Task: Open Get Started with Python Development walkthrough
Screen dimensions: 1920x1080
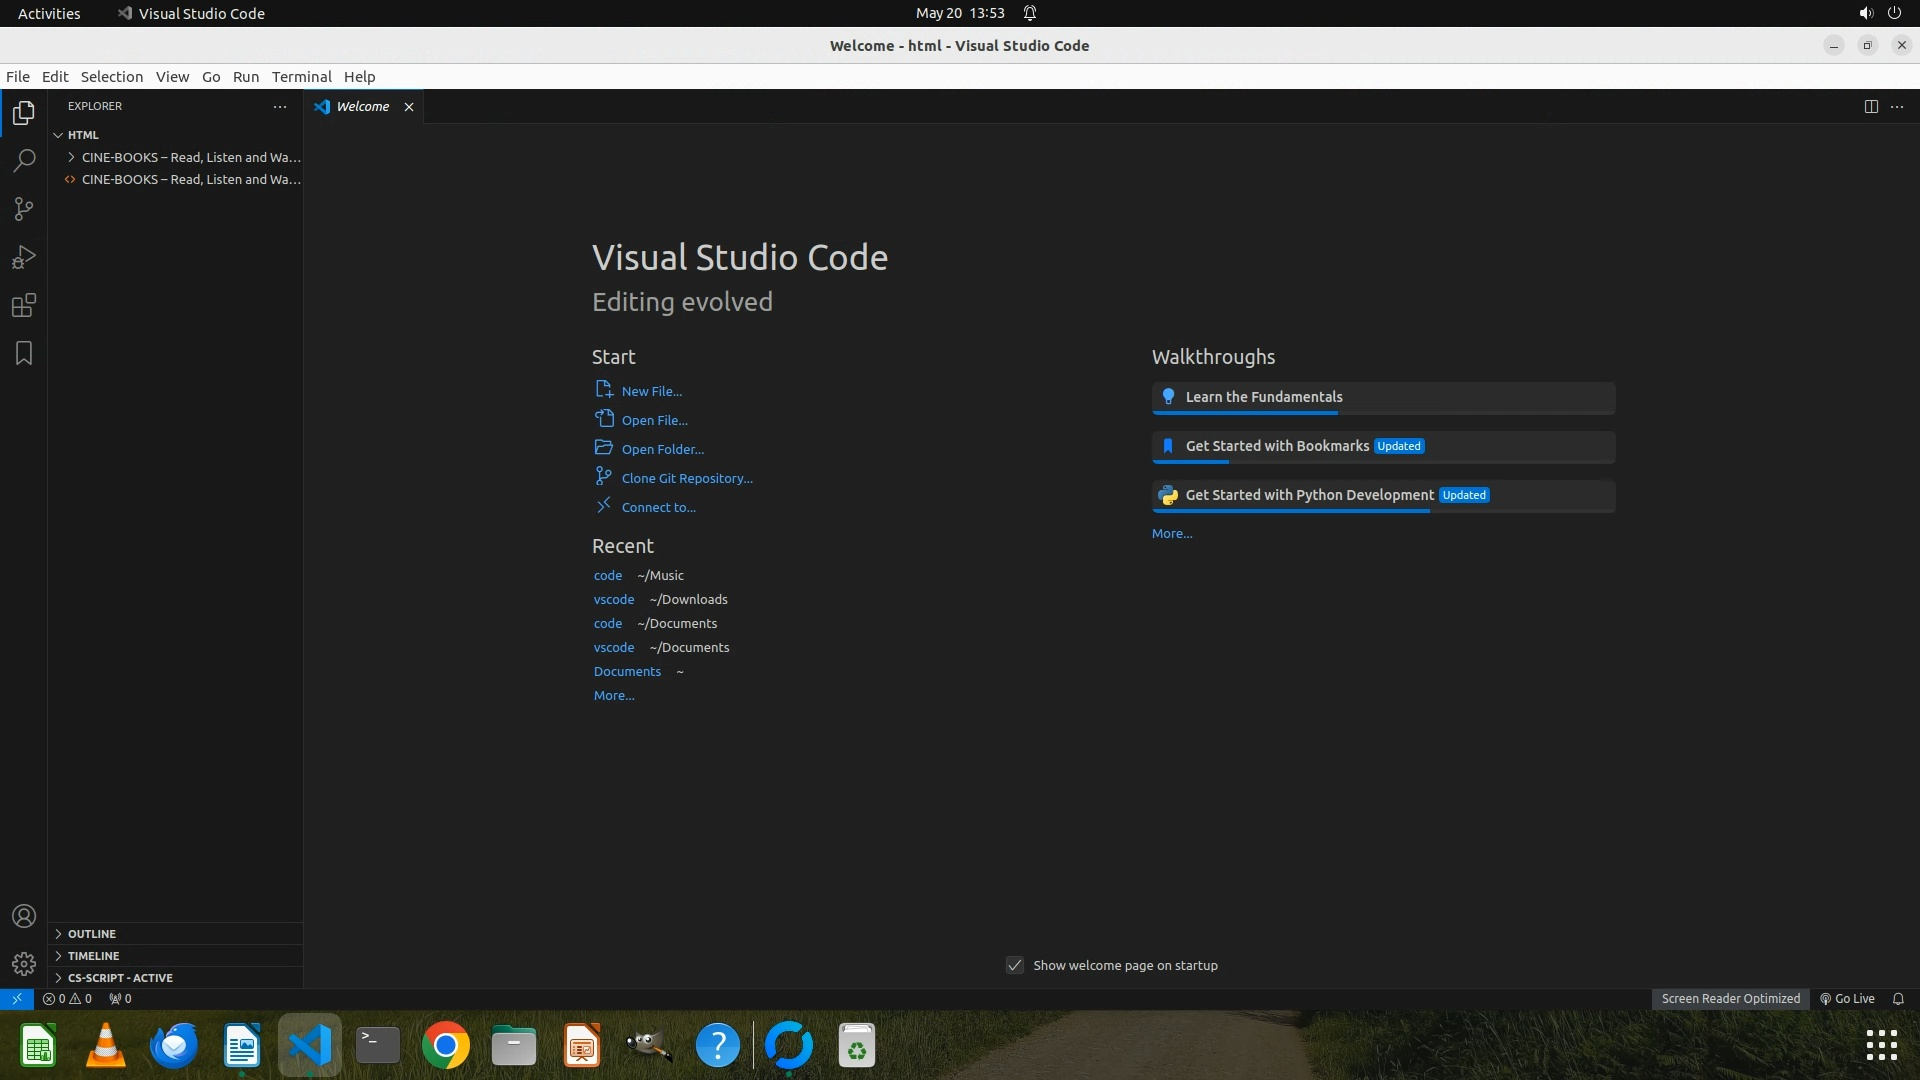Action: [1309, 495]
